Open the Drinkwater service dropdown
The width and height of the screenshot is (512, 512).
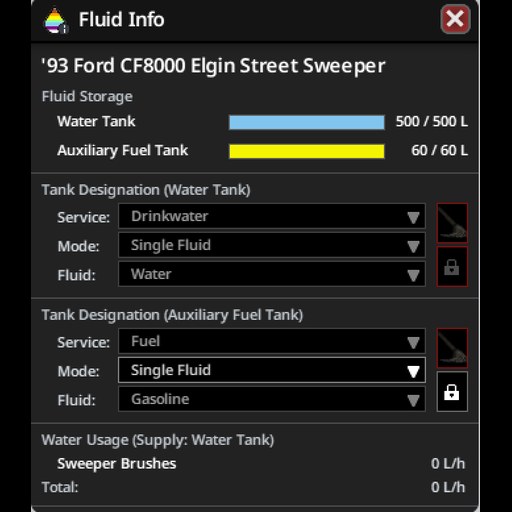(272, 216)
